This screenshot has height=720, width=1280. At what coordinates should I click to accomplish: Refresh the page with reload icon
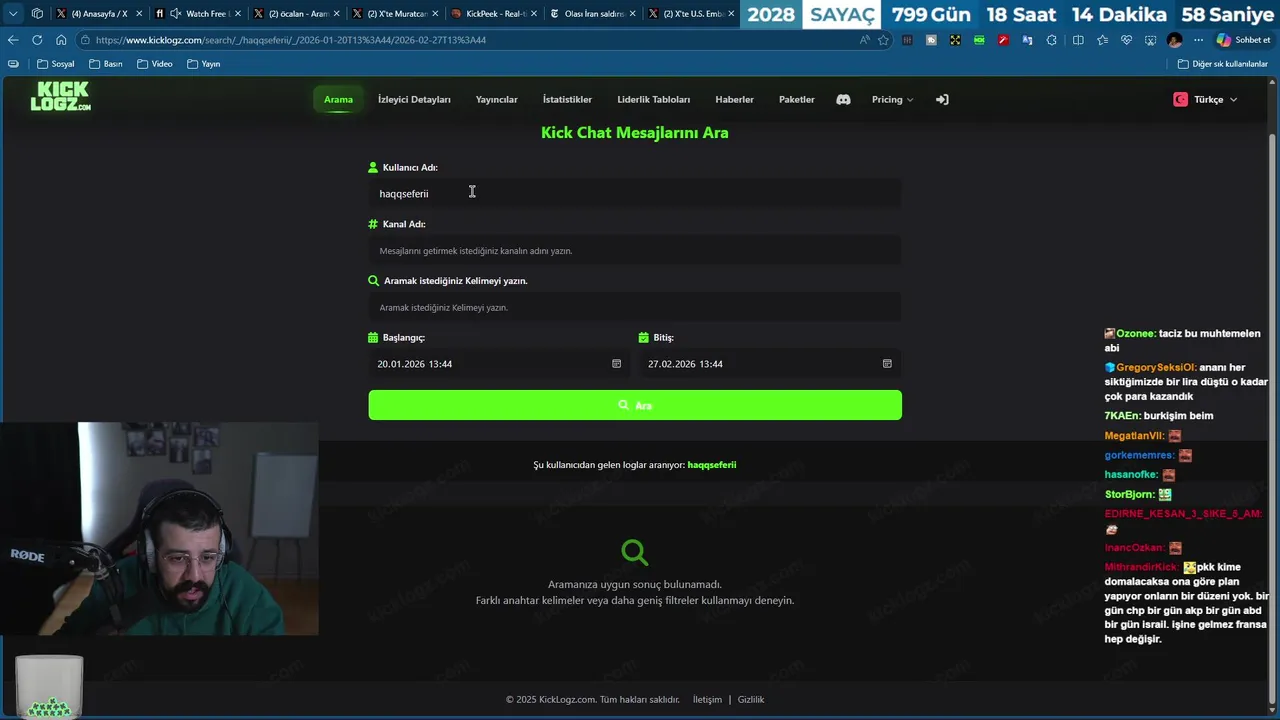37,40
